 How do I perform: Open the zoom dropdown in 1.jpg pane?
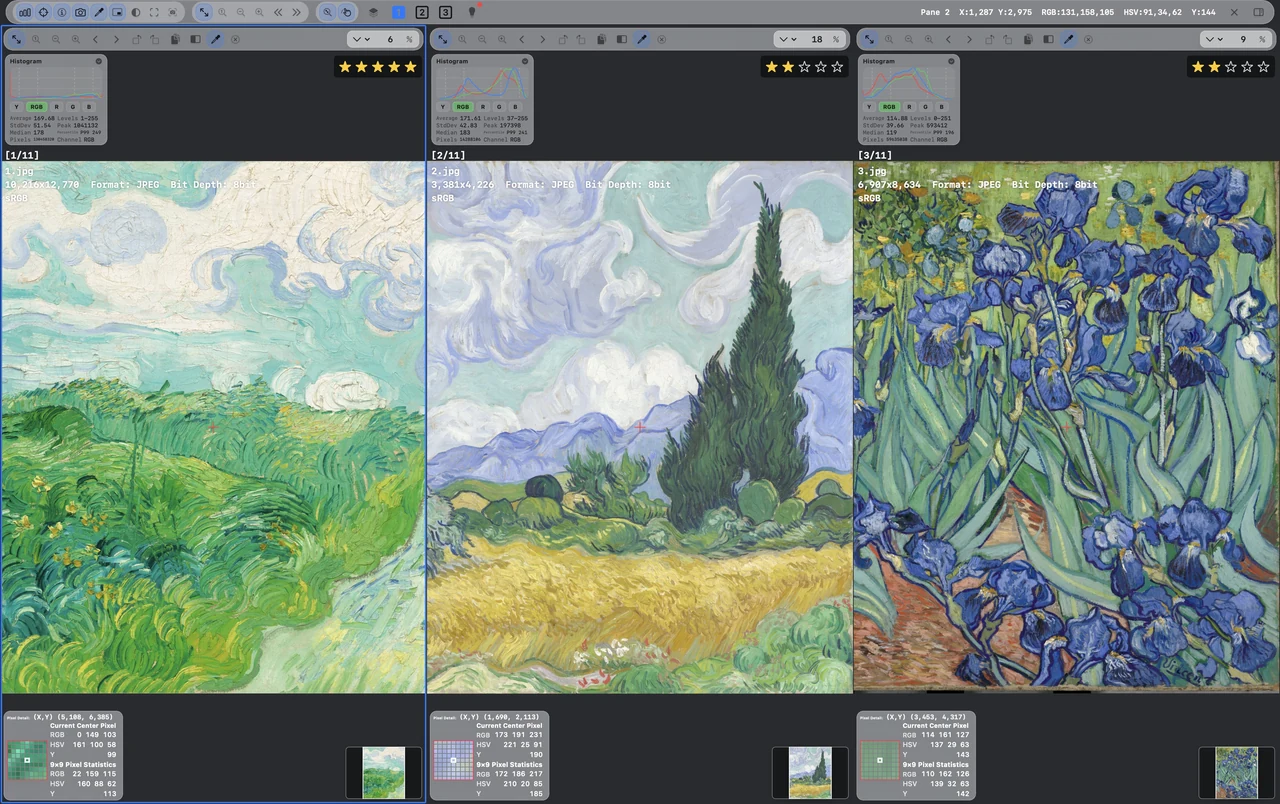click(x=360, y=39)
